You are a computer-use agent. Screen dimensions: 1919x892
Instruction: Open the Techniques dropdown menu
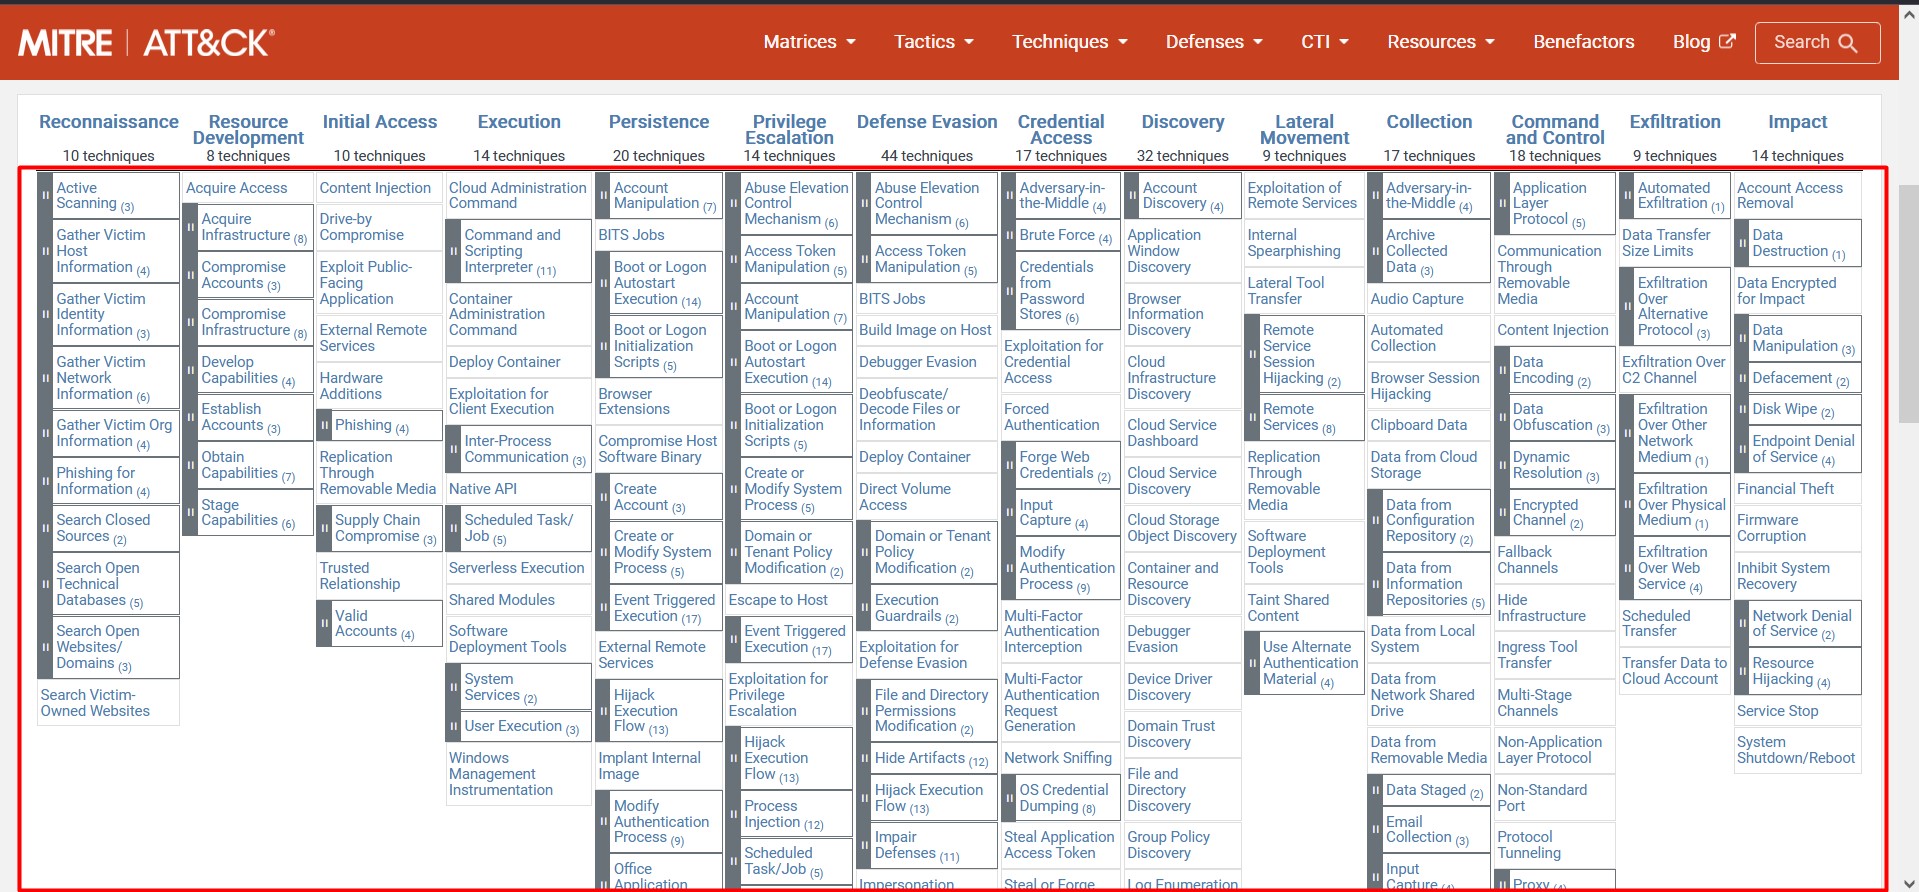coord(1069,42)
